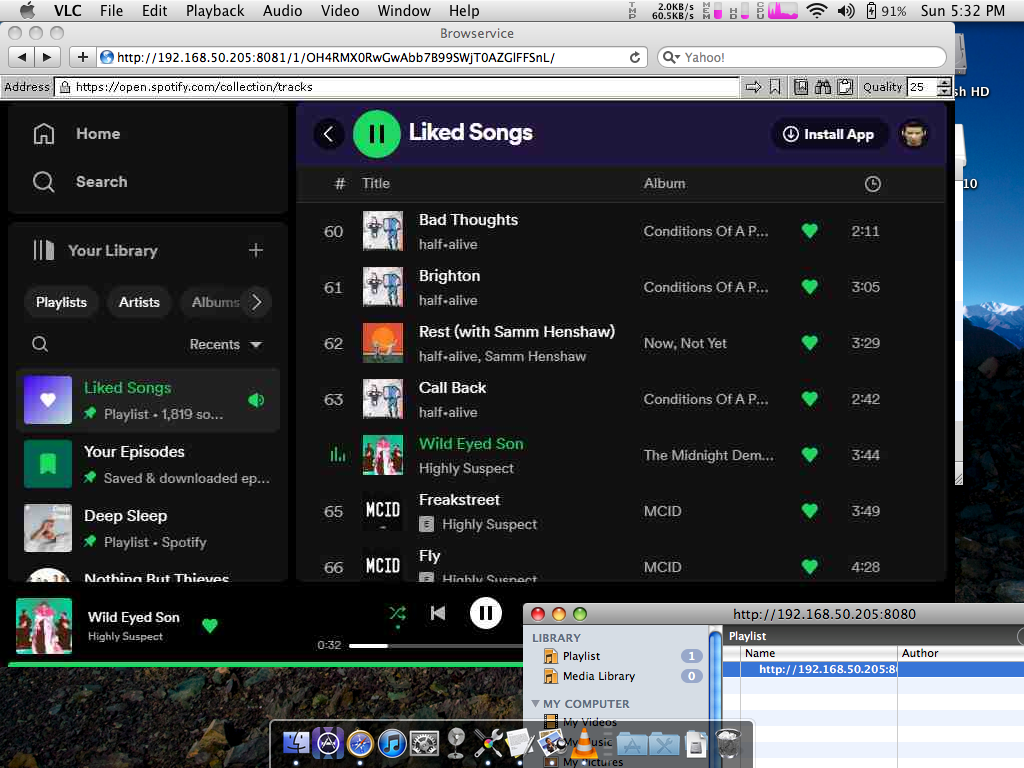This screenshot has height=768, width=1024.
Task: Toggle the heart on the Fly row
Action: click(x=810, y=567)
